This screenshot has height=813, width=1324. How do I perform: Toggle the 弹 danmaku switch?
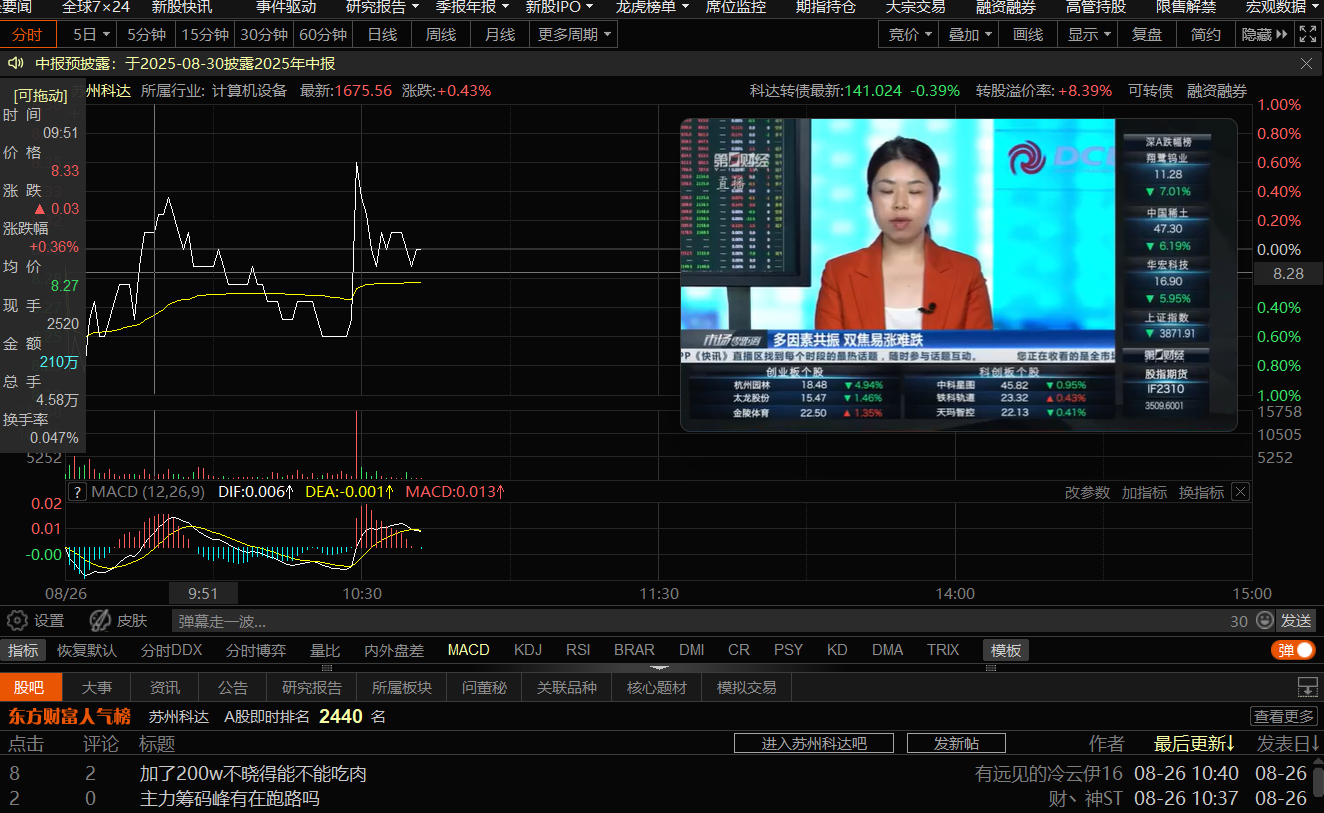(x=1294, y=650)
